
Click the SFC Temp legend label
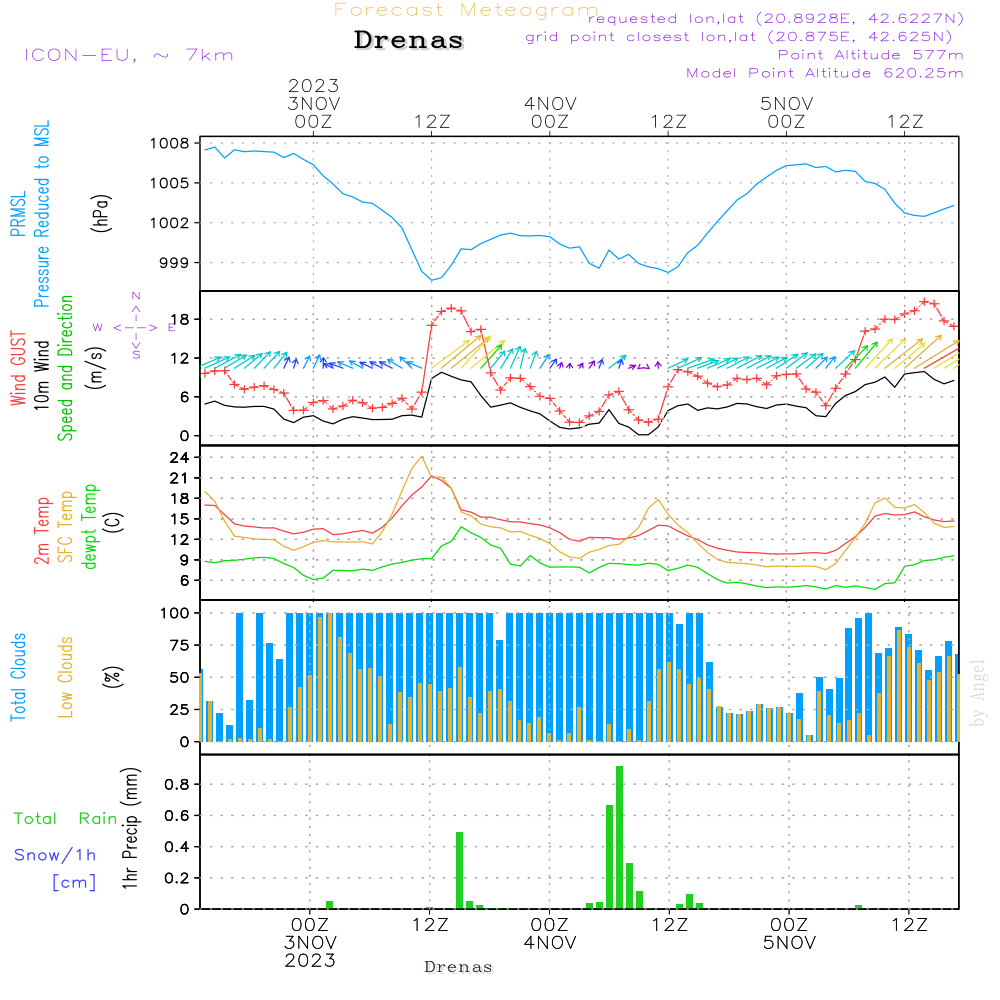click(66, 527)
